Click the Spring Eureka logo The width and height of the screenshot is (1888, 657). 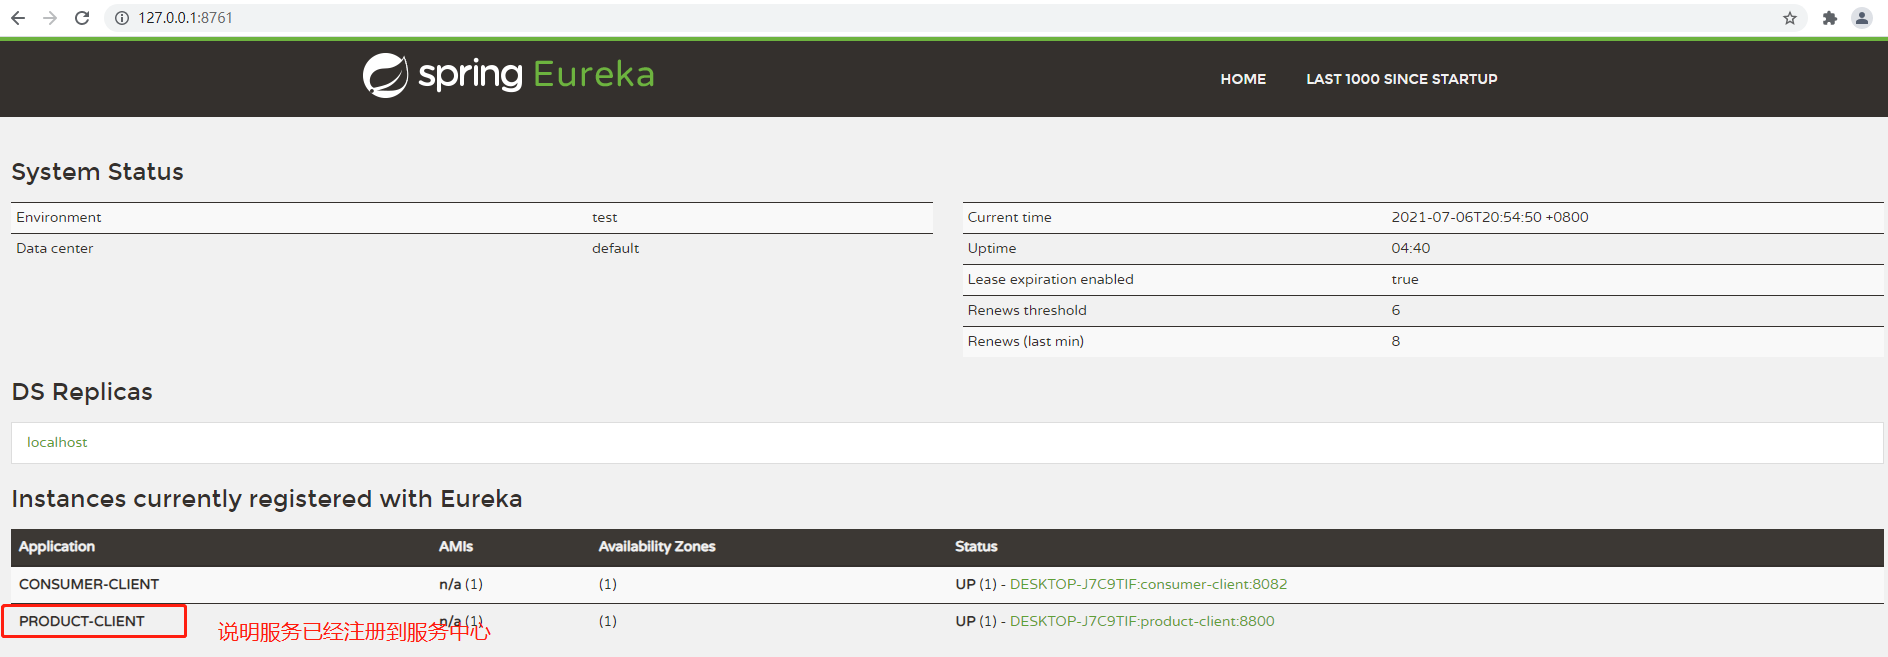[508, 75]
